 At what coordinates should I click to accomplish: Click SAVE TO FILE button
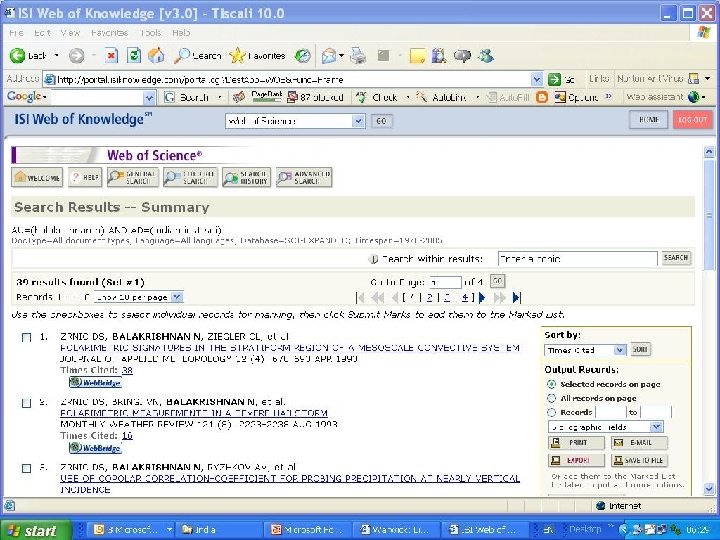639,460
